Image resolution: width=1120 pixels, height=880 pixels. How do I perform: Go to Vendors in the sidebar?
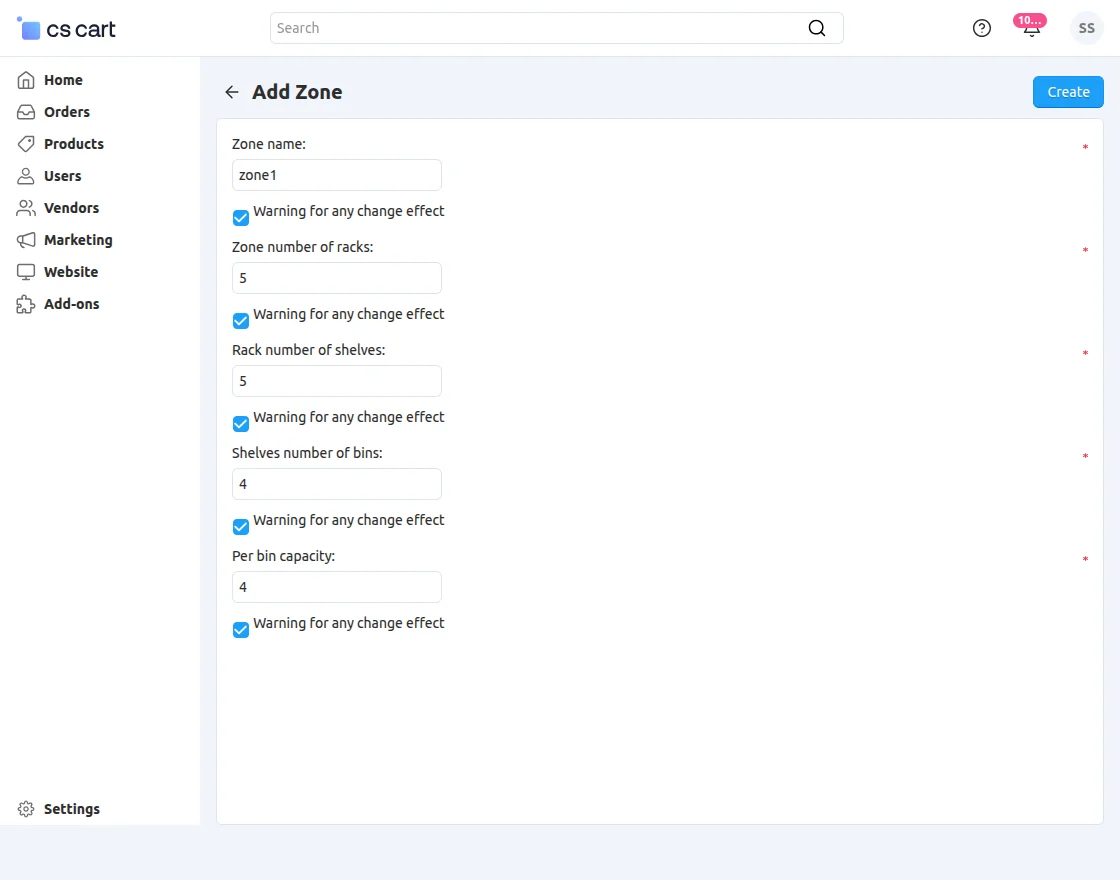coord(71,208)
